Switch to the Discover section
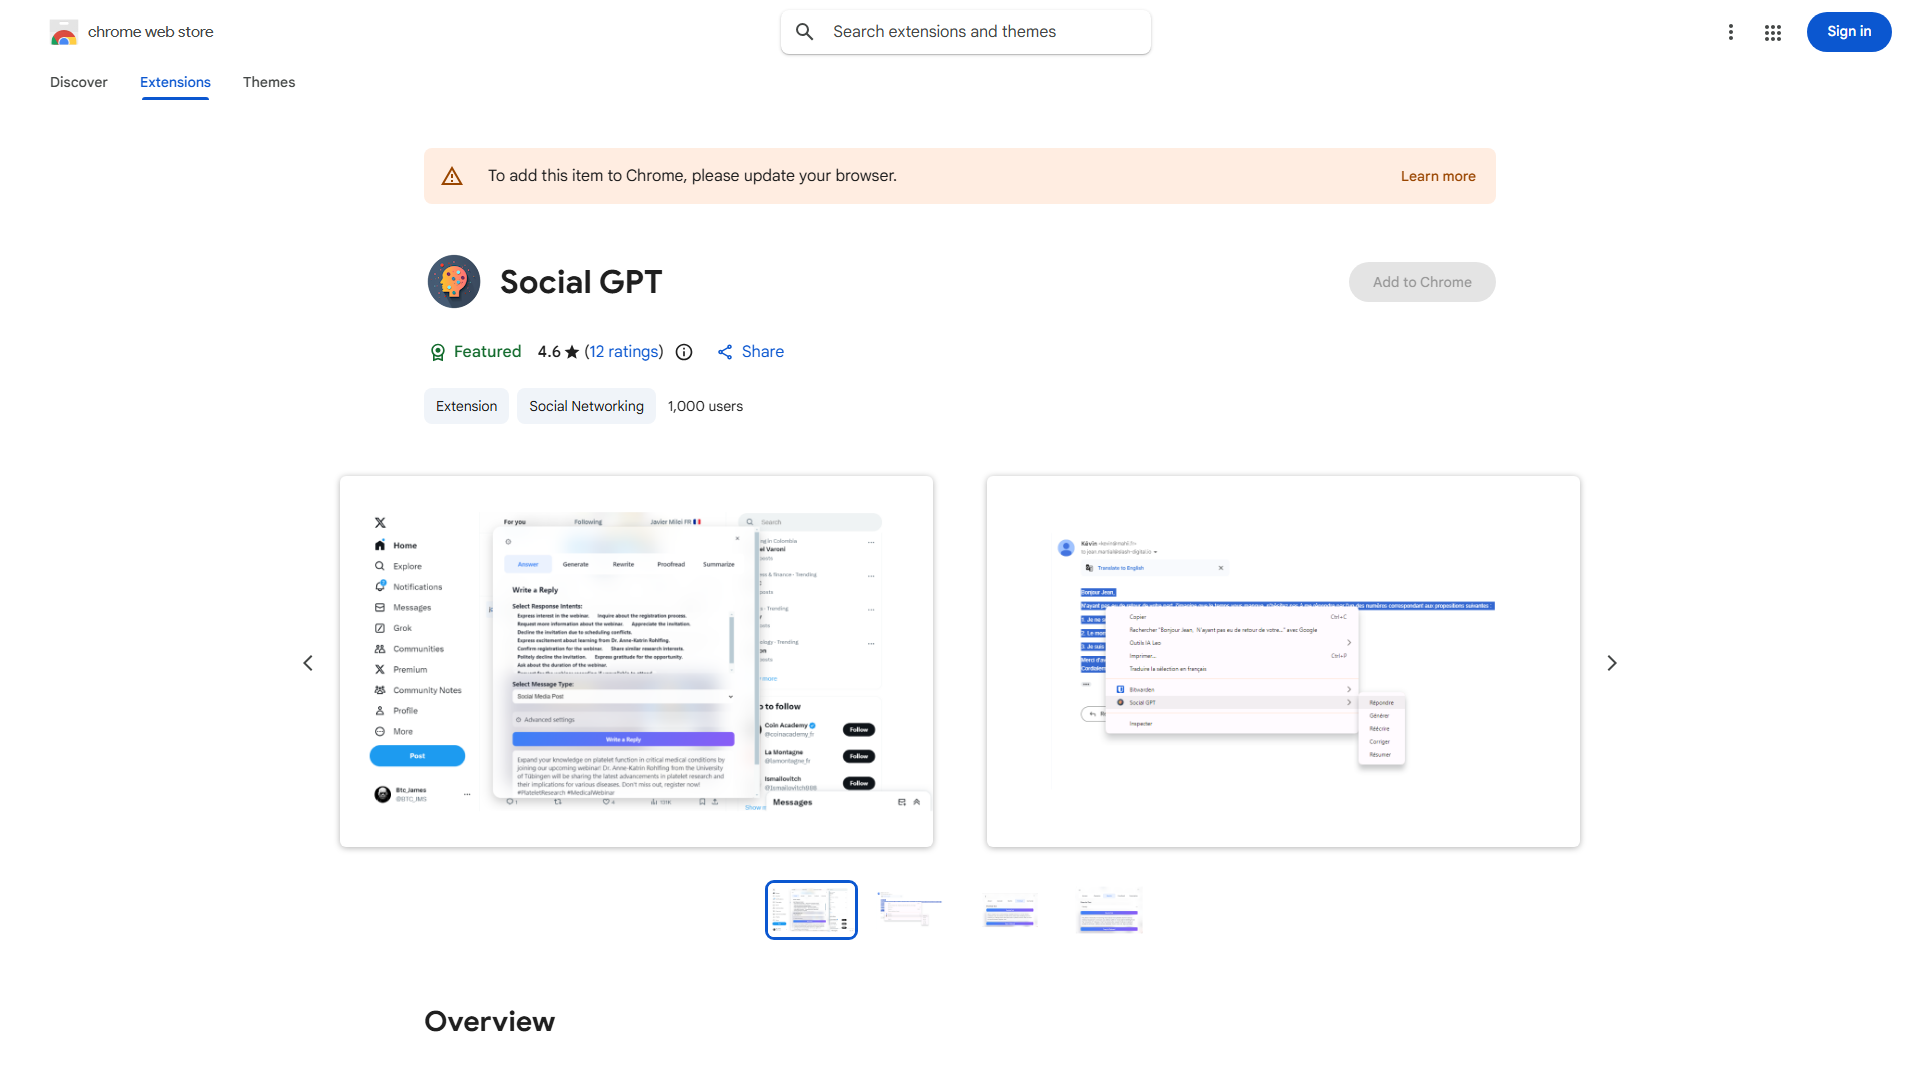1920x1080 pixels. [78, 82]
